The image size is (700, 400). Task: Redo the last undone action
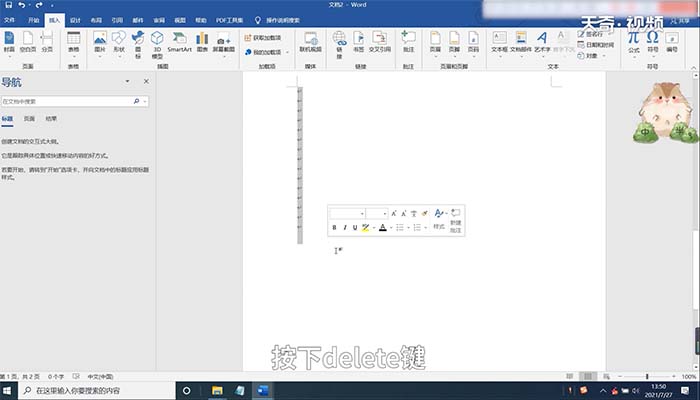pos(39,5)
